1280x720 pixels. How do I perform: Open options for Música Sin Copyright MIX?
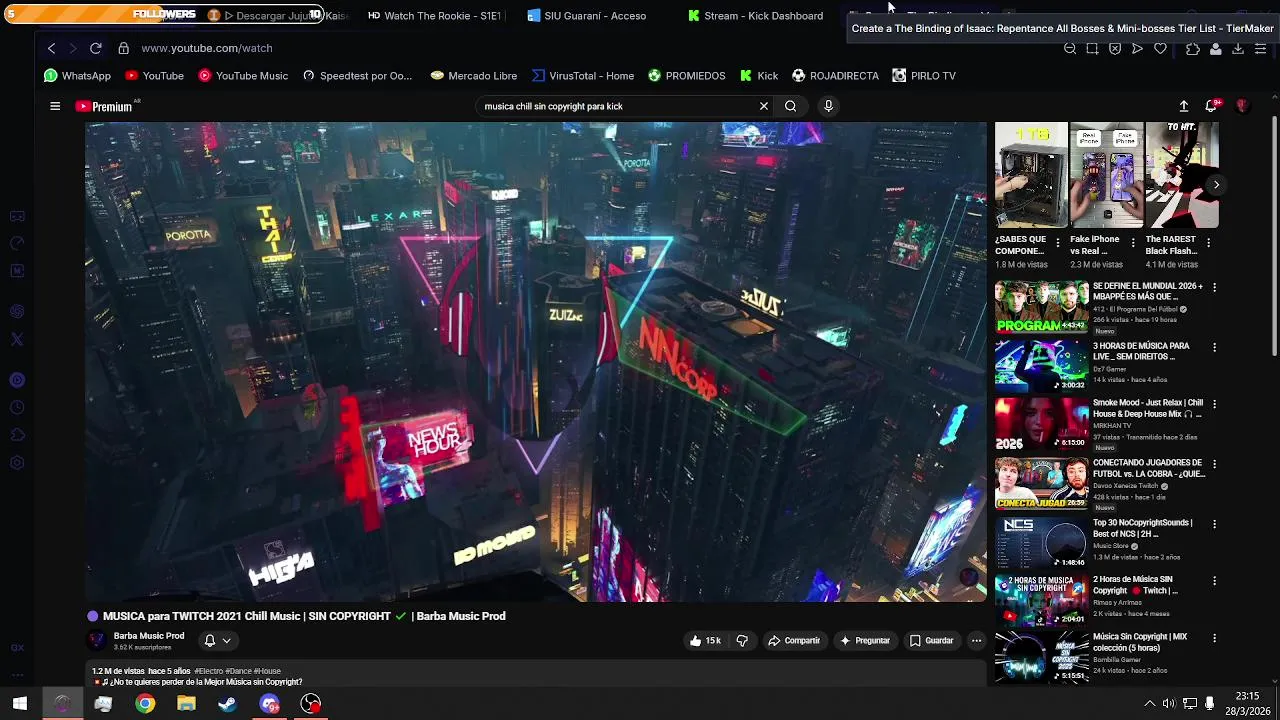tap(1214, 639)
